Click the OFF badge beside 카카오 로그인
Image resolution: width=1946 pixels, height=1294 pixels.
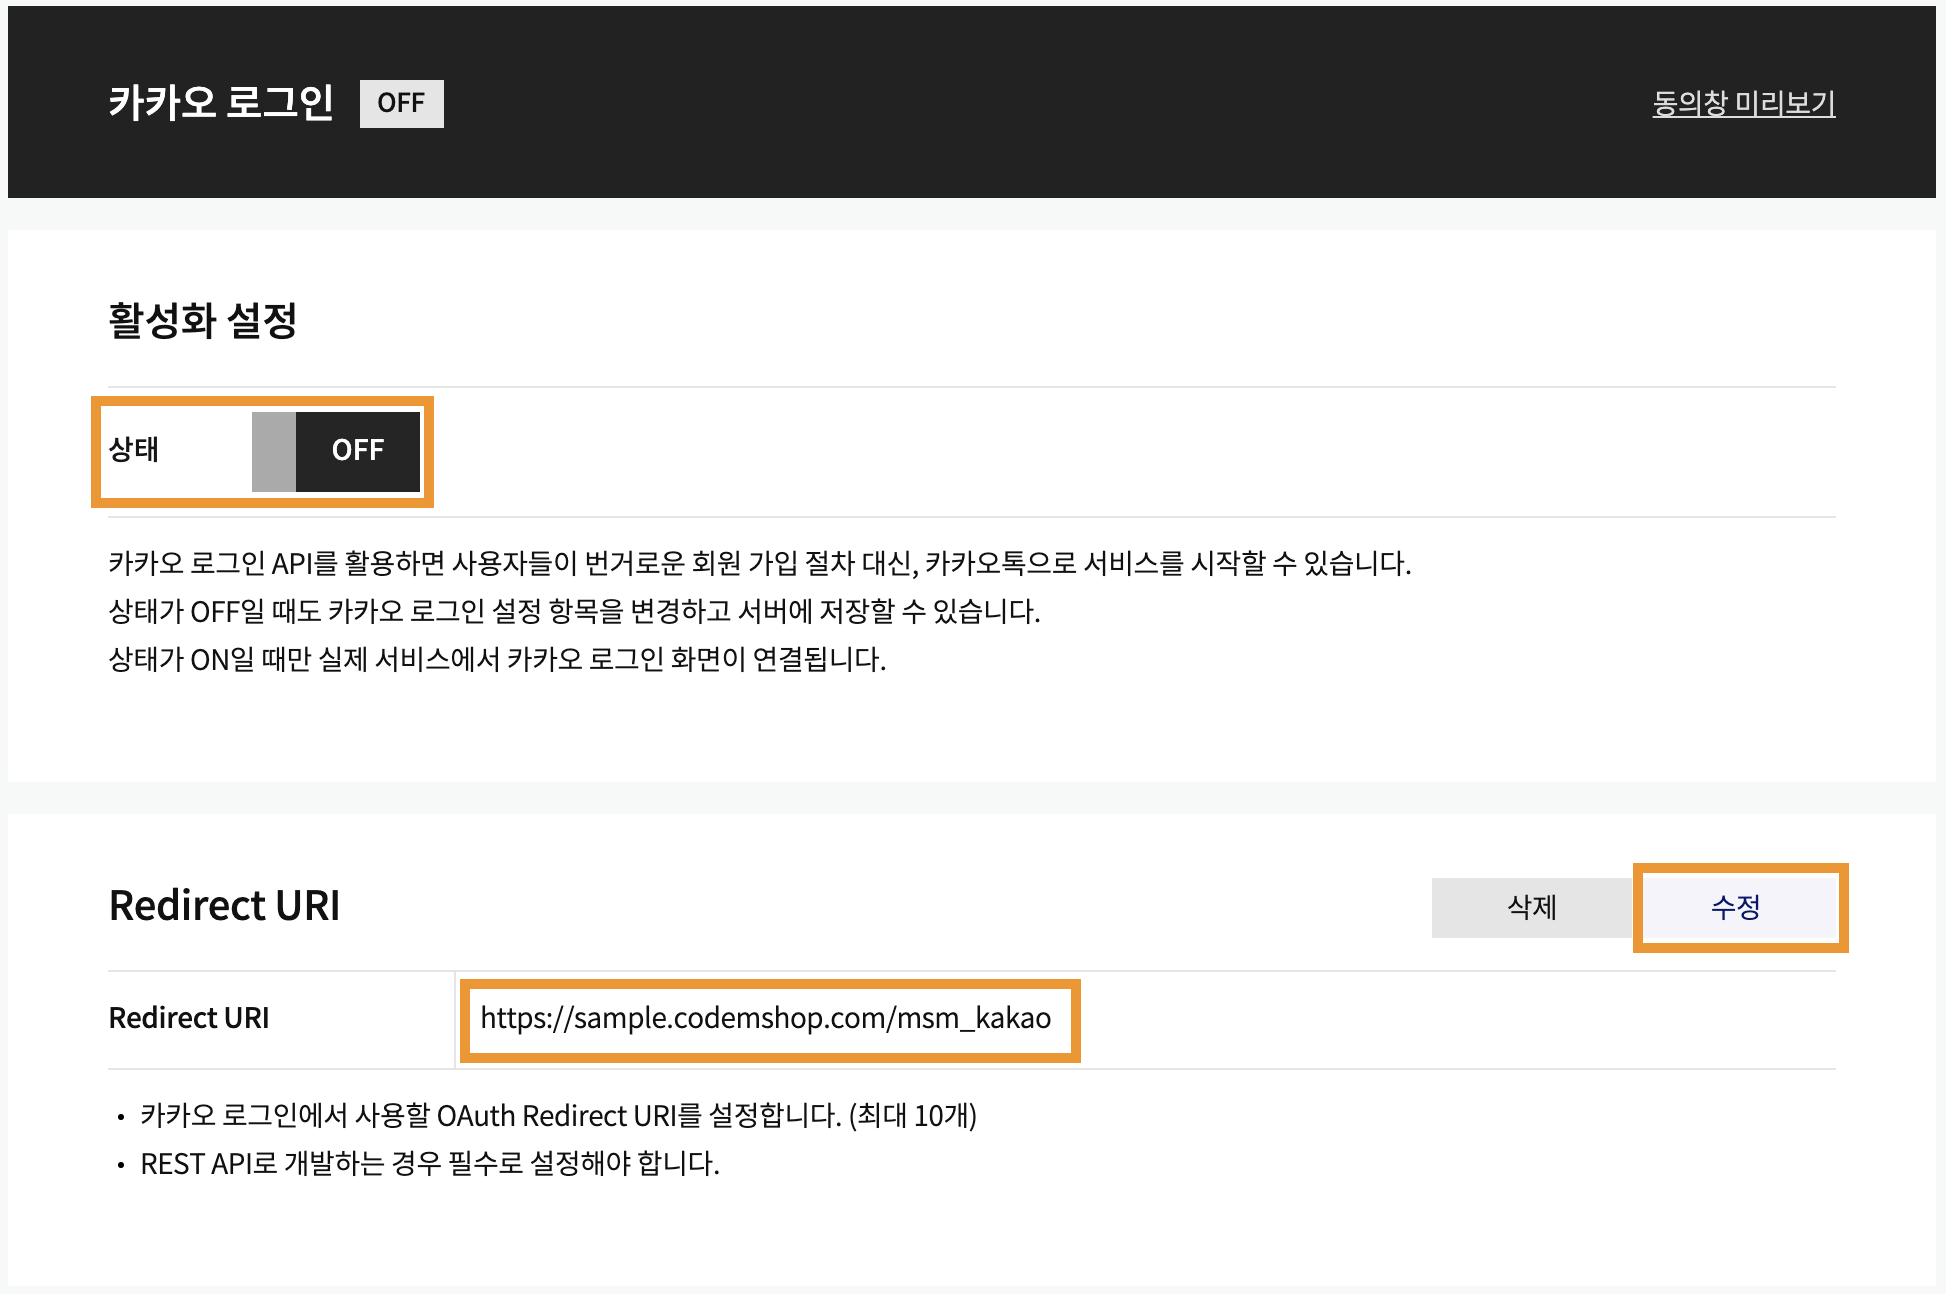(401, 103)
